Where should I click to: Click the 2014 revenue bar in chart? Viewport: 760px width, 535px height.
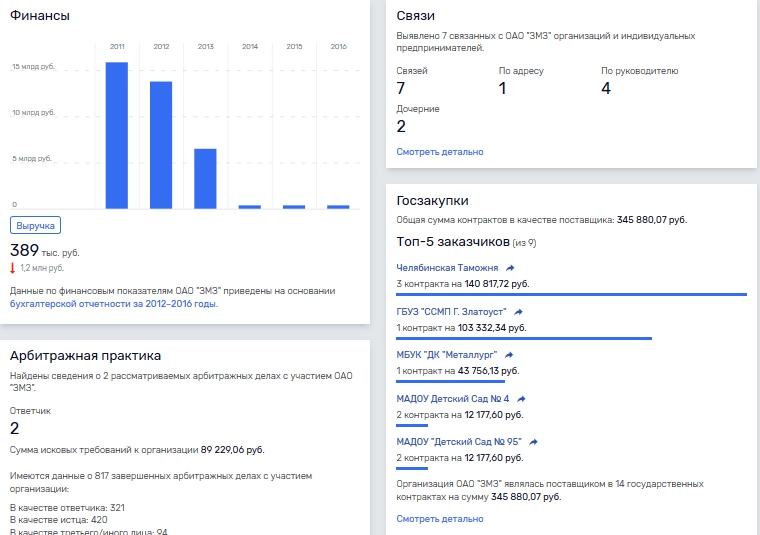250,207
